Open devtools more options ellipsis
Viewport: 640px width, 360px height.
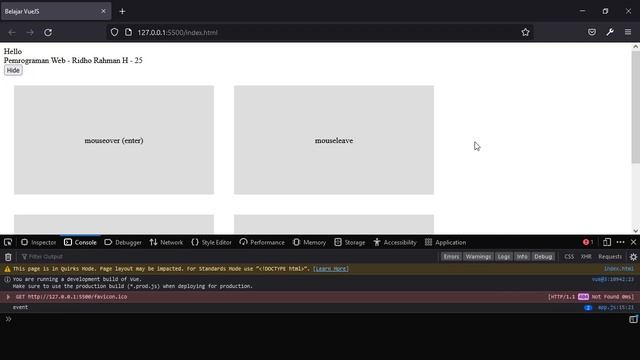coord(620,242)
